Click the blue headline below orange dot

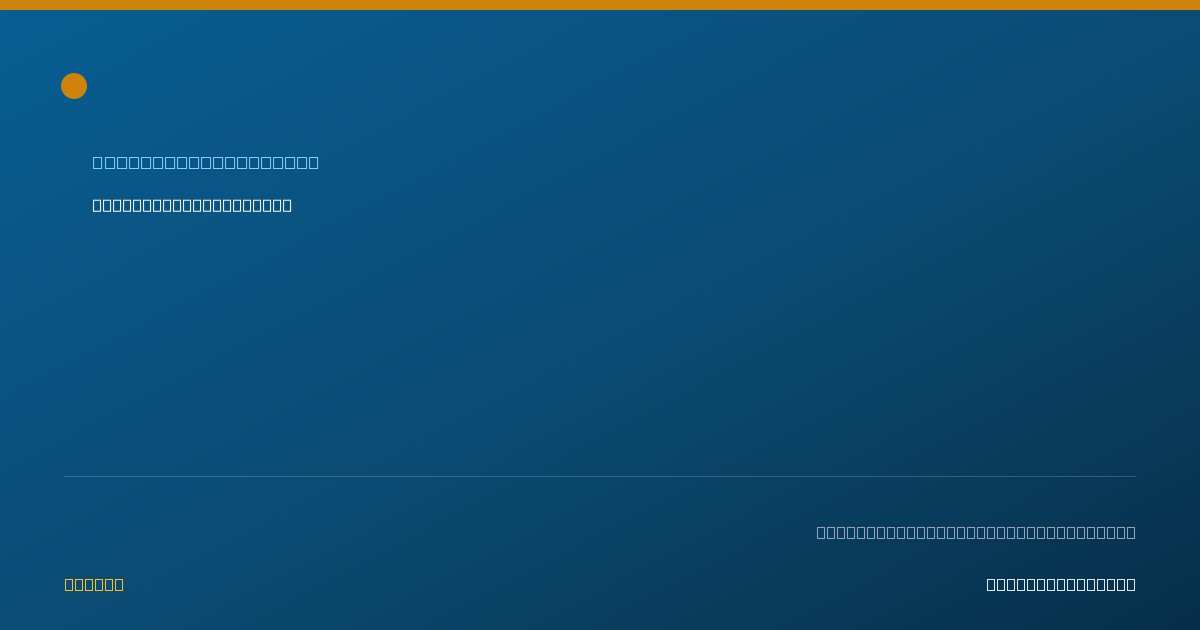[206, 162]
